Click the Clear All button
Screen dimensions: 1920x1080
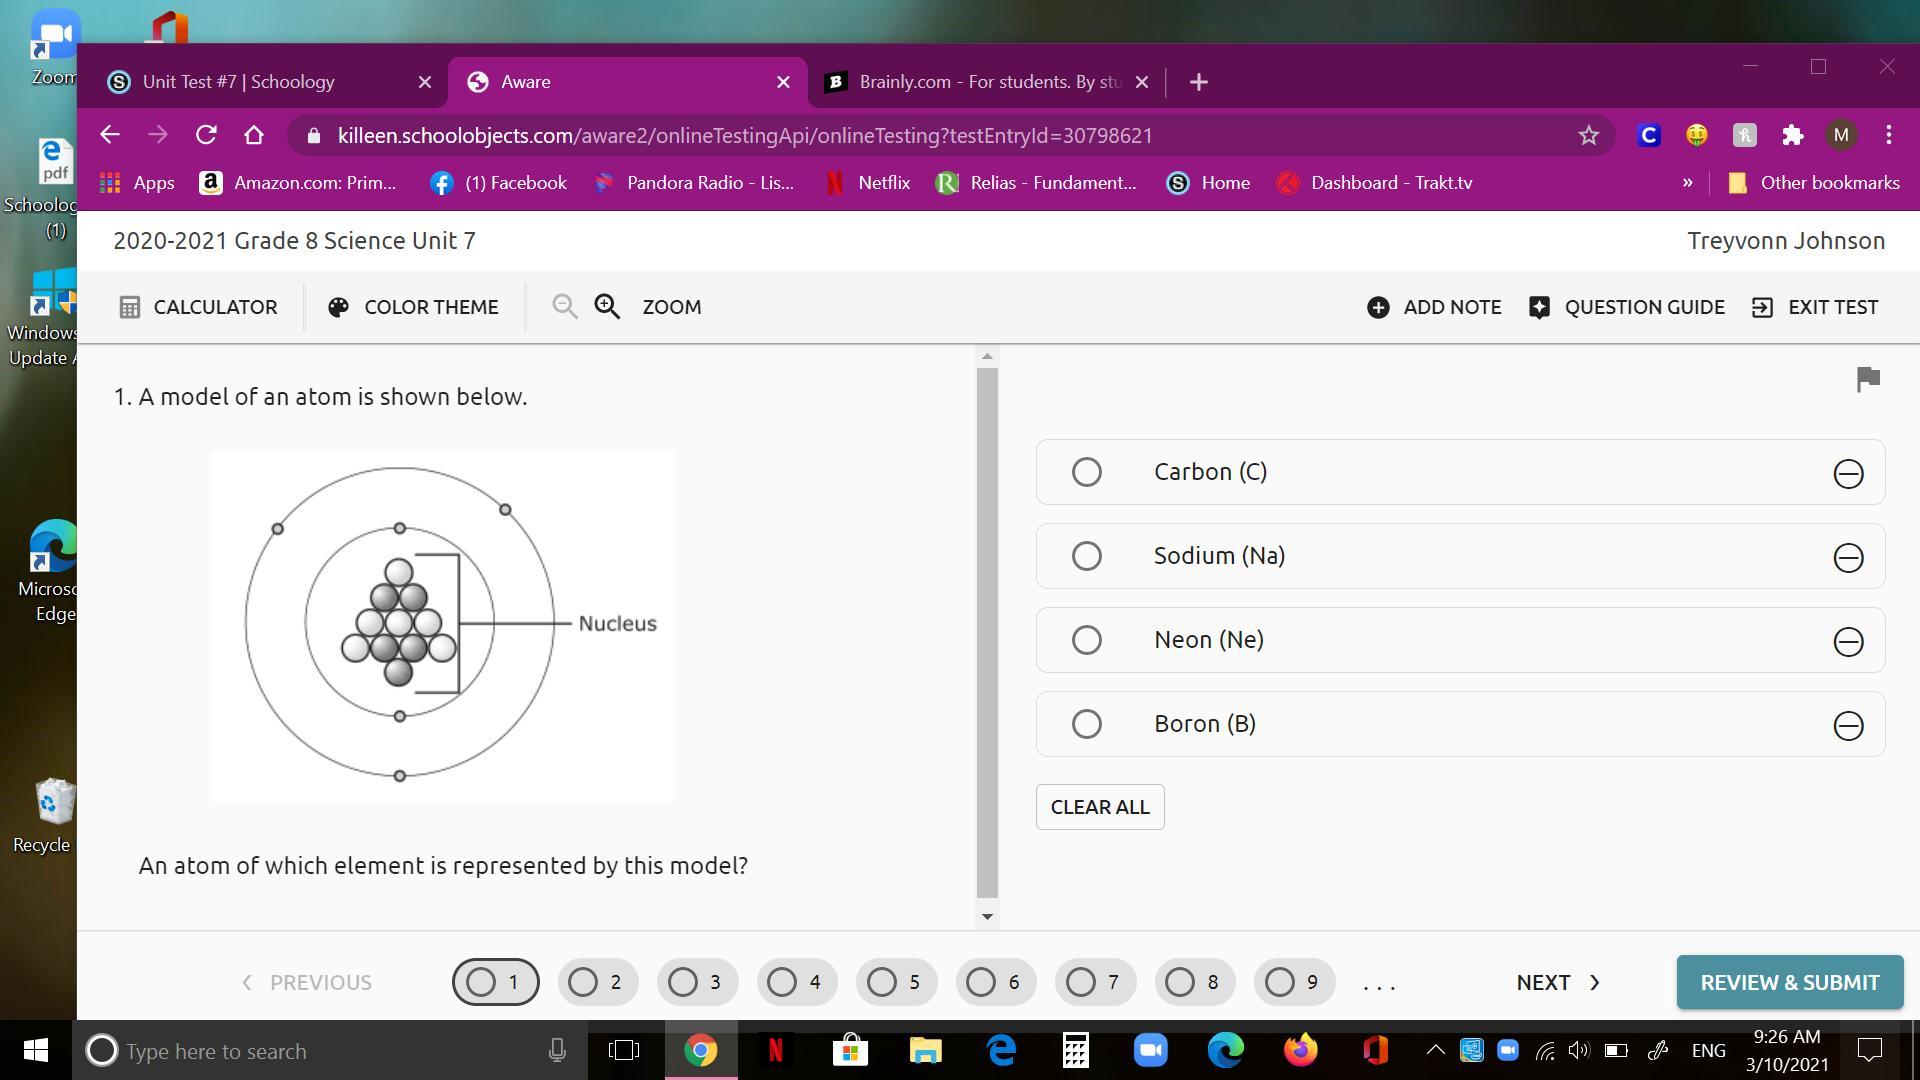point(1099,807)
